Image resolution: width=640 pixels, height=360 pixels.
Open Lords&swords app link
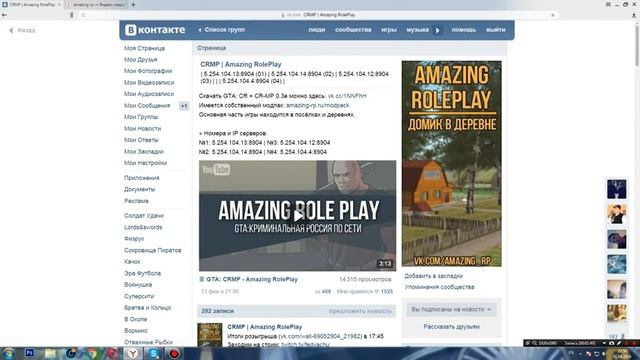click(143, 227)
